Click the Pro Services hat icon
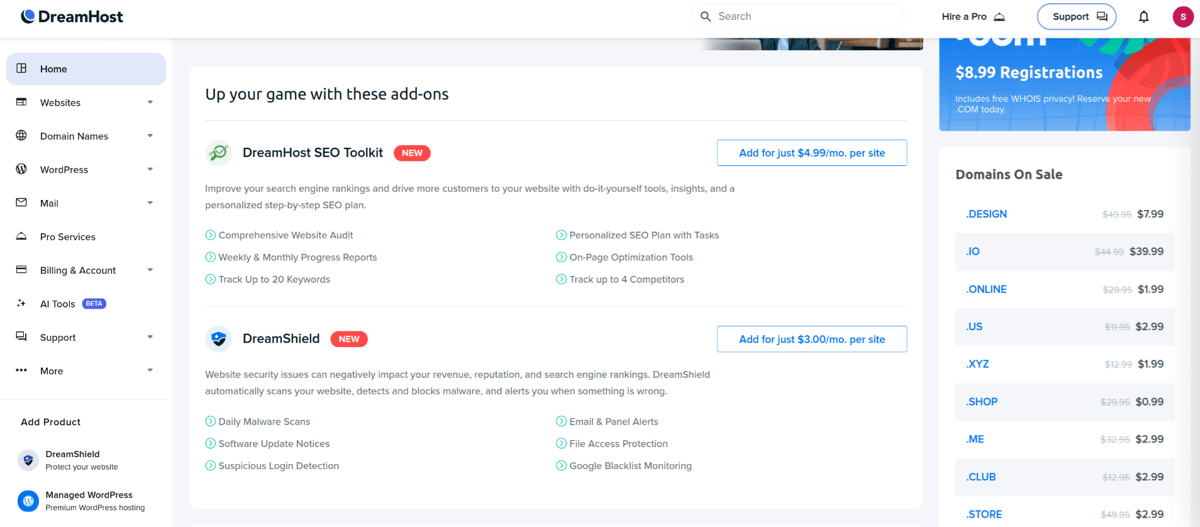Viewport: 1200px width, 527px height. [x=21, y=236]
